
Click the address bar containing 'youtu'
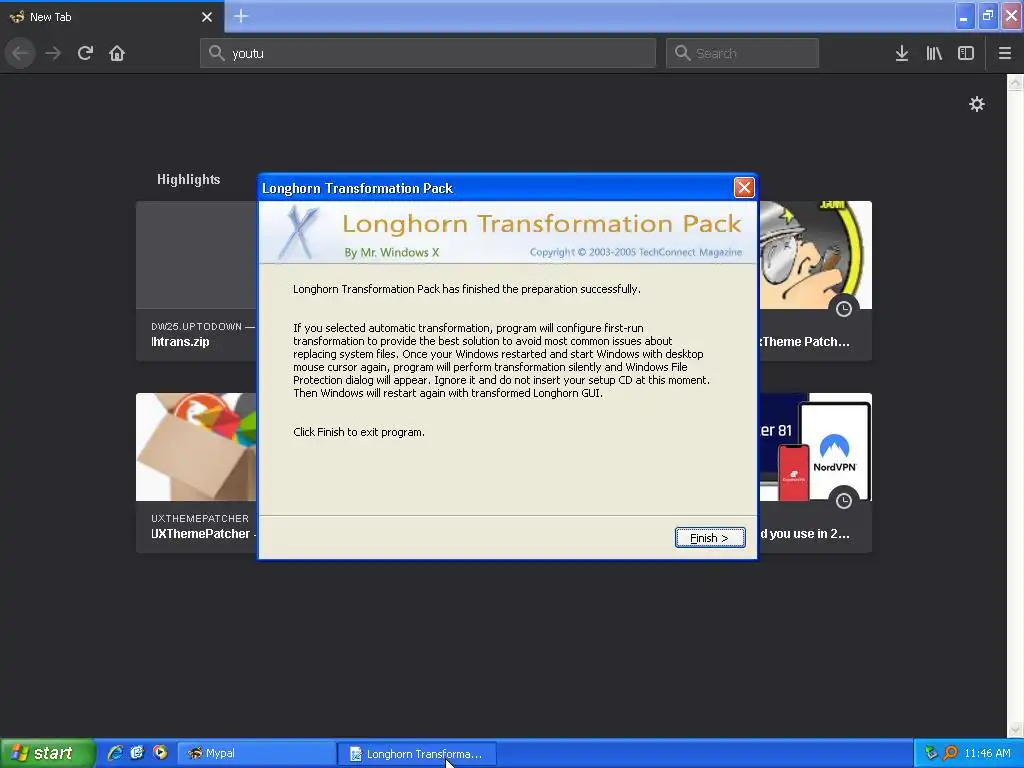(x=428, y=53)
